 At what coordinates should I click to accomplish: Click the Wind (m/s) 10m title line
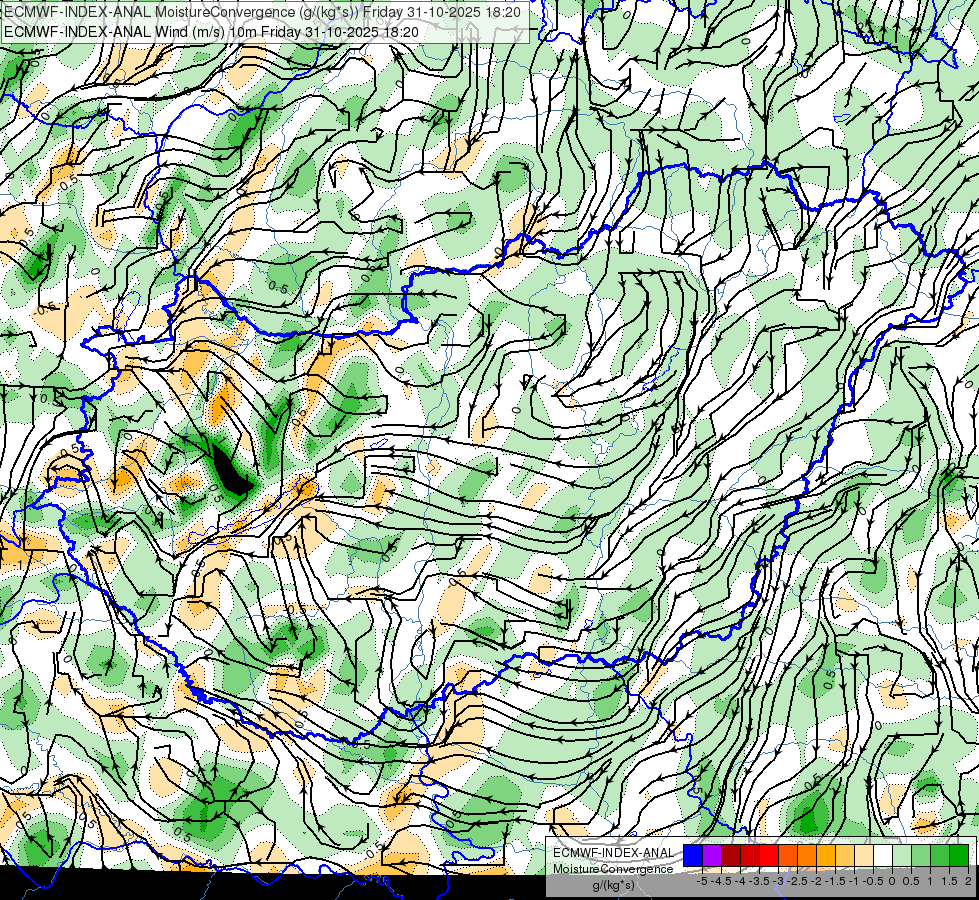tap(211, 32)
